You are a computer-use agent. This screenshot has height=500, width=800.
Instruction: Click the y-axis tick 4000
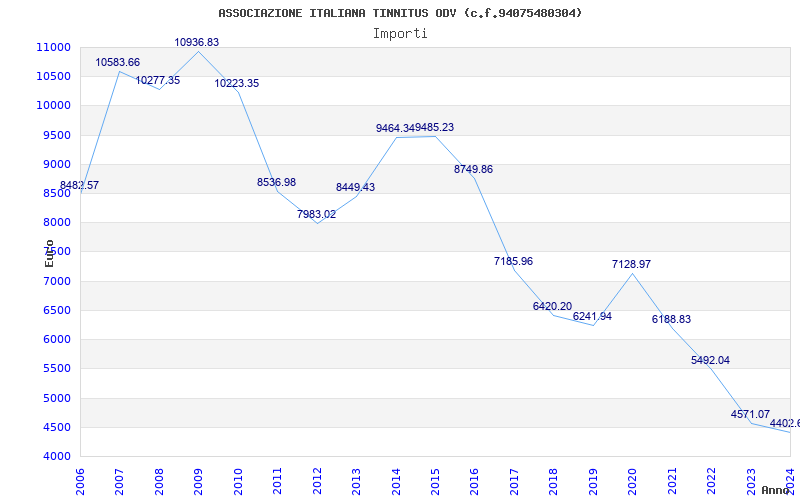pyautogui.click(x=56, y=456)
